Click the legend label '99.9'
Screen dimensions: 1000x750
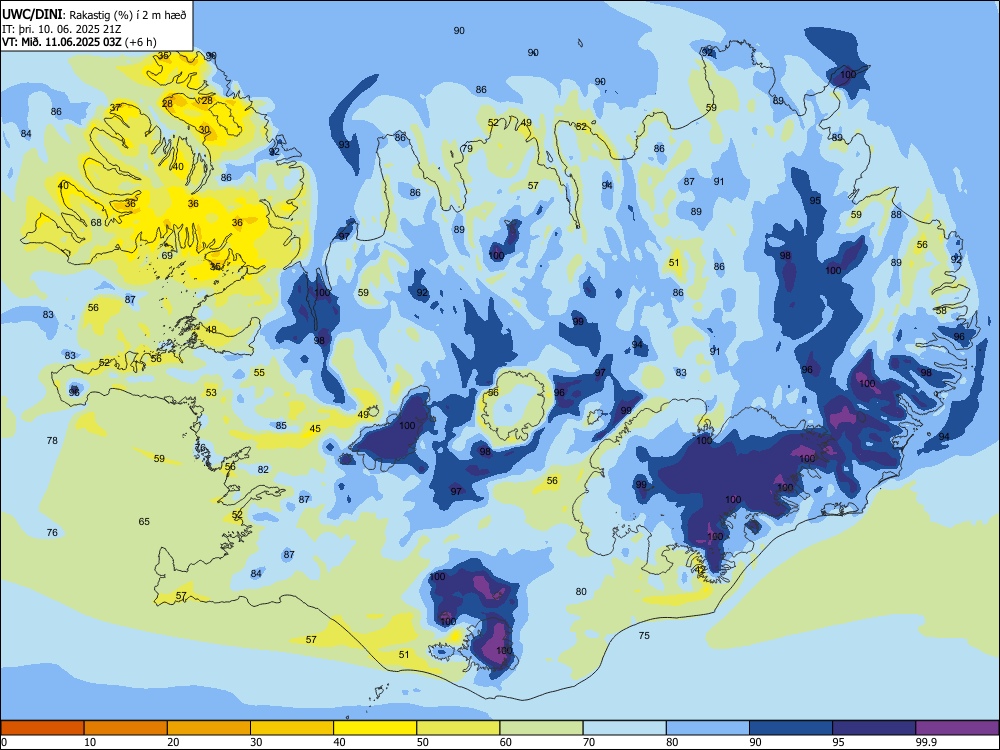(926, 742)
